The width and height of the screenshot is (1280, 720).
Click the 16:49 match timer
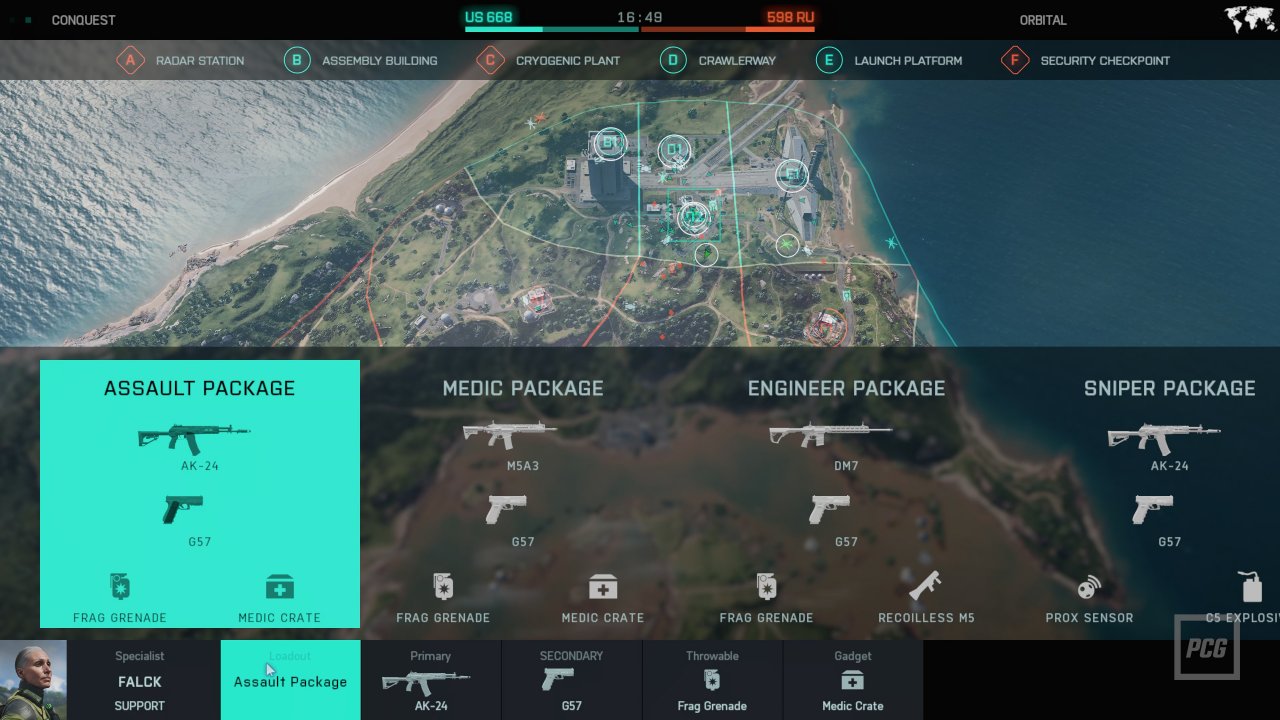pyautogui.click(x=639, y=17)
